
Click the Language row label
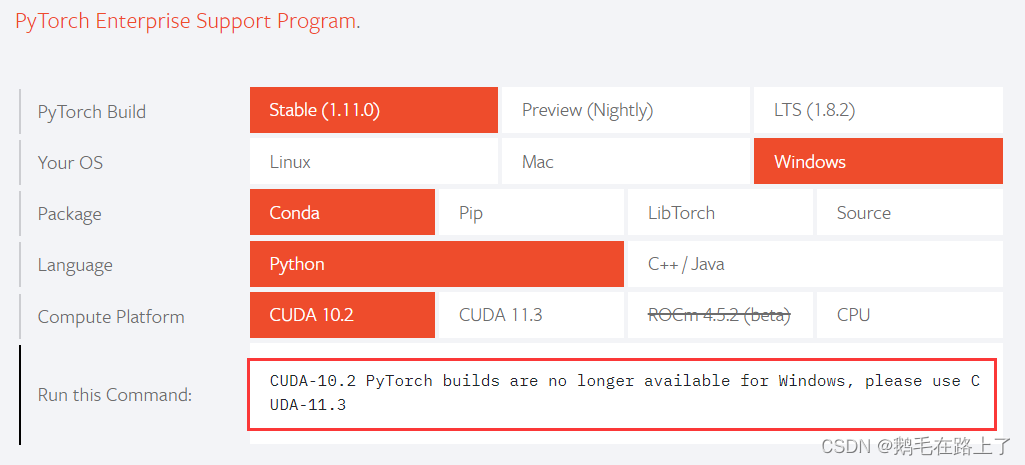[75, 265]
